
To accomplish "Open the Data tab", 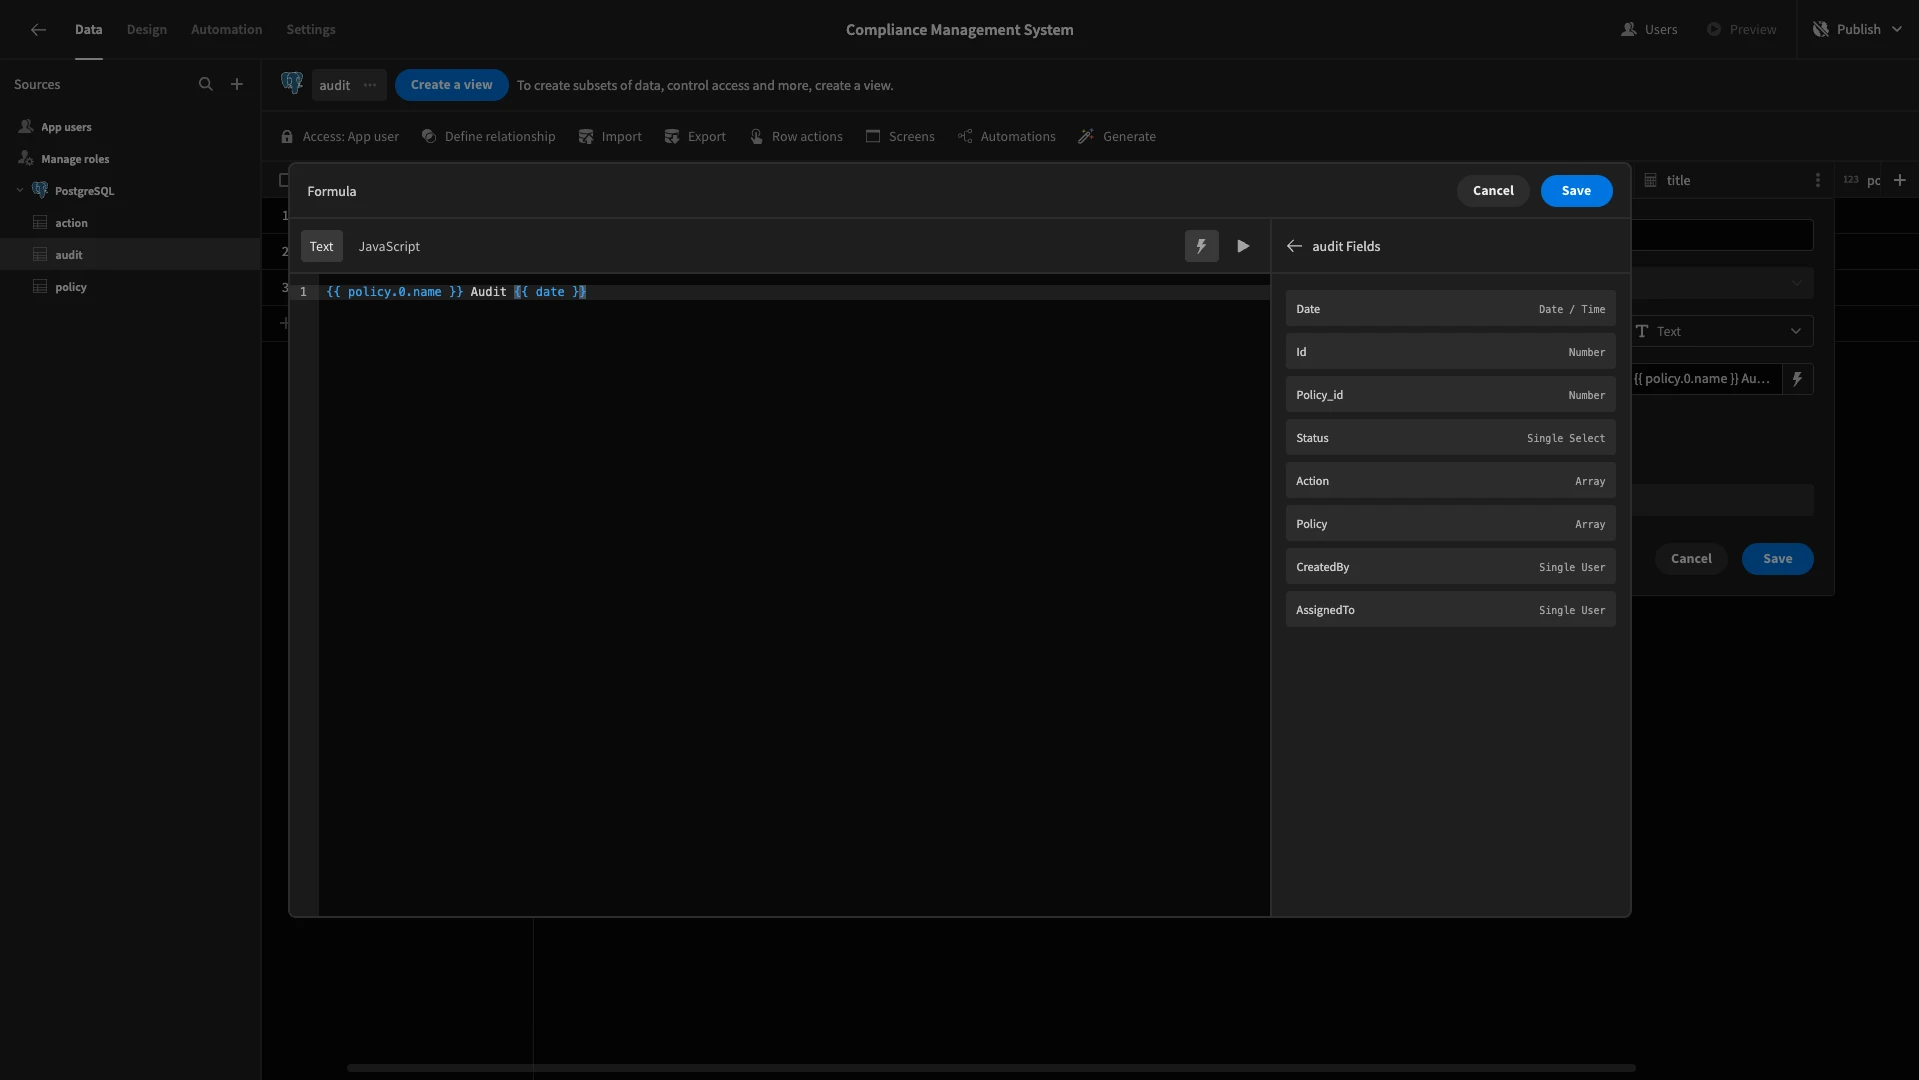I will click(x=88, y=30).
